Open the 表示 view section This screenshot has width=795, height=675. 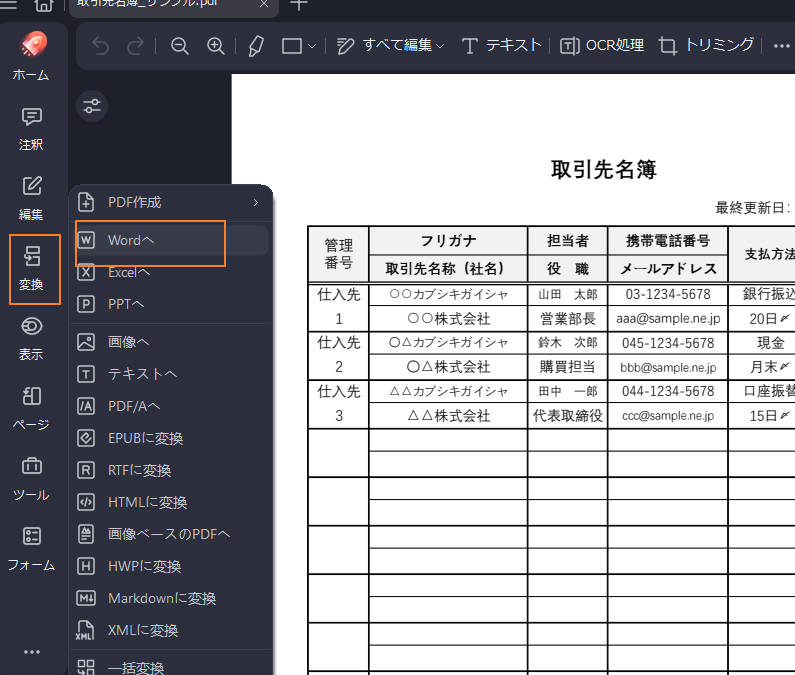(31, 338)
